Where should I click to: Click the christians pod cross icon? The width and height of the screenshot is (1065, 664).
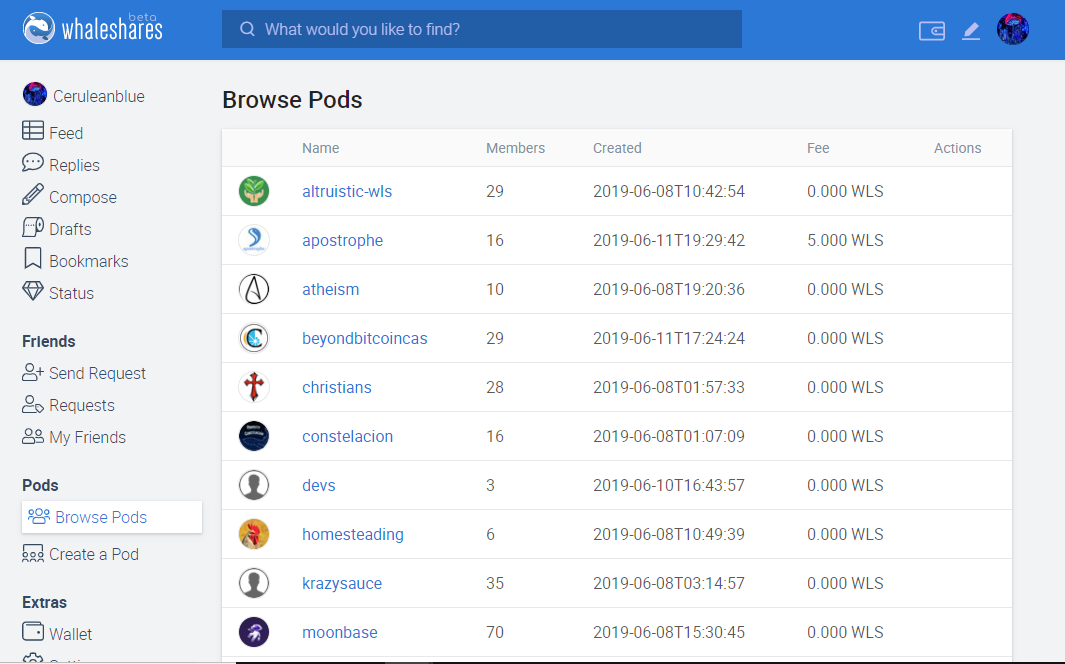point(254,387)
